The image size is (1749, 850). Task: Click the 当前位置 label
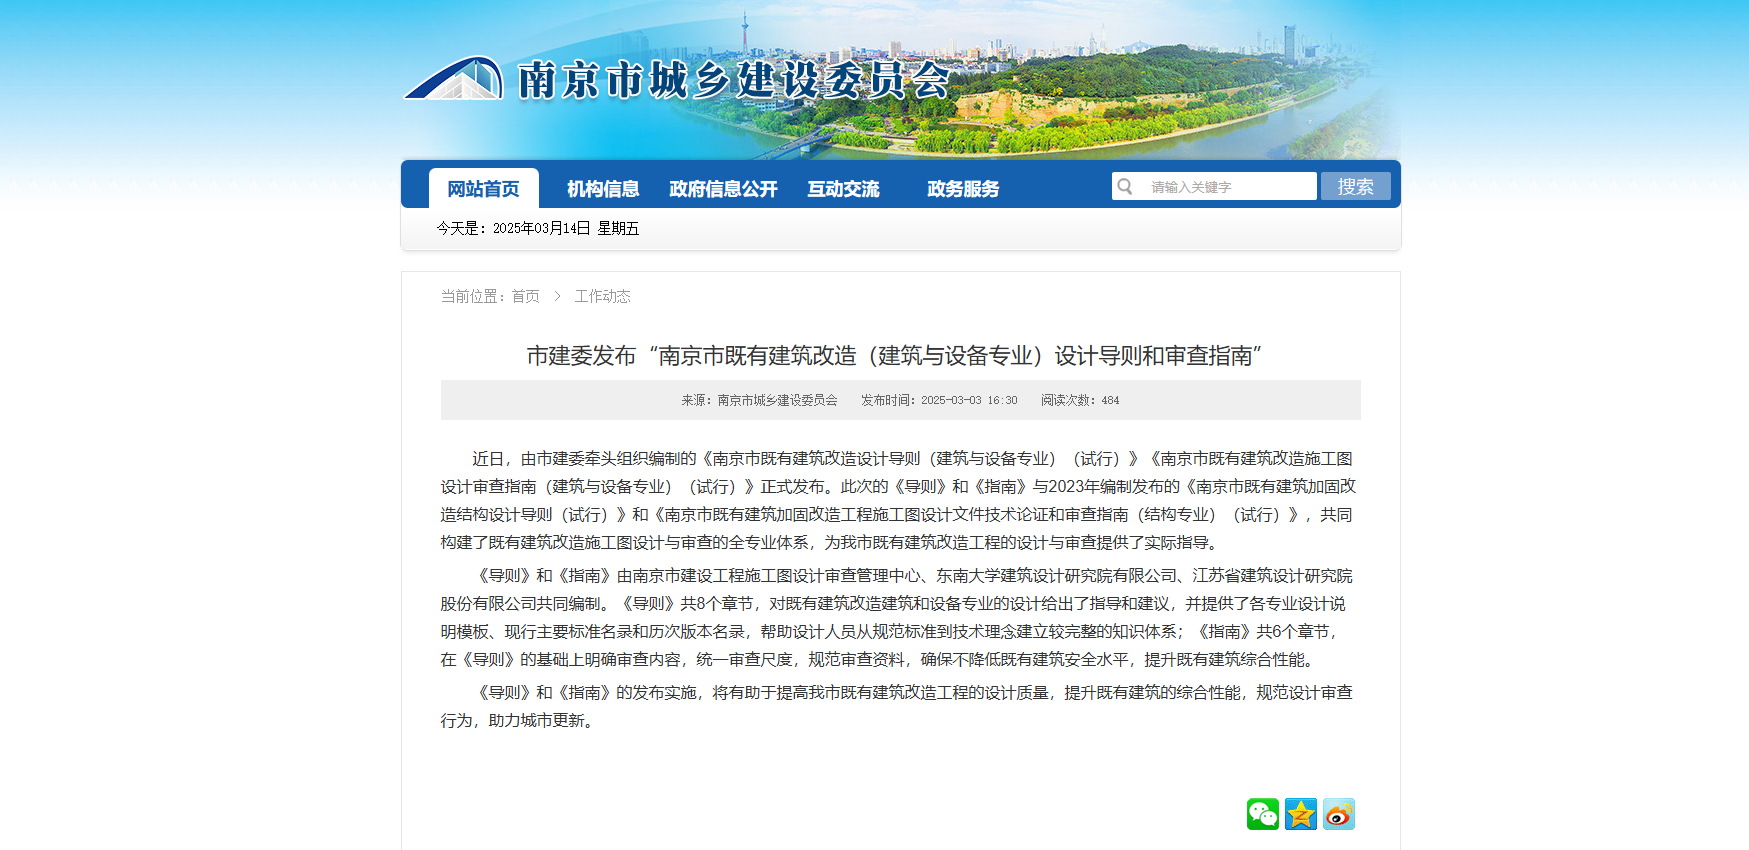472,296
